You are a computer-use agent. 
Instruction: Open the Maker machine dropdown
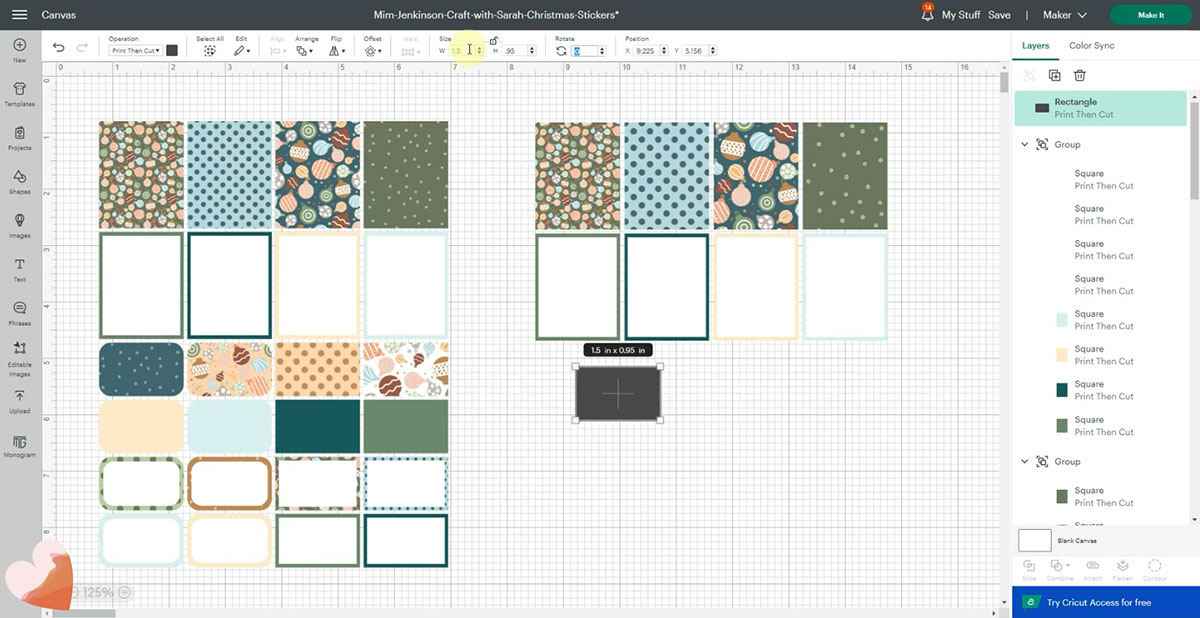[x=1069, y=15]
